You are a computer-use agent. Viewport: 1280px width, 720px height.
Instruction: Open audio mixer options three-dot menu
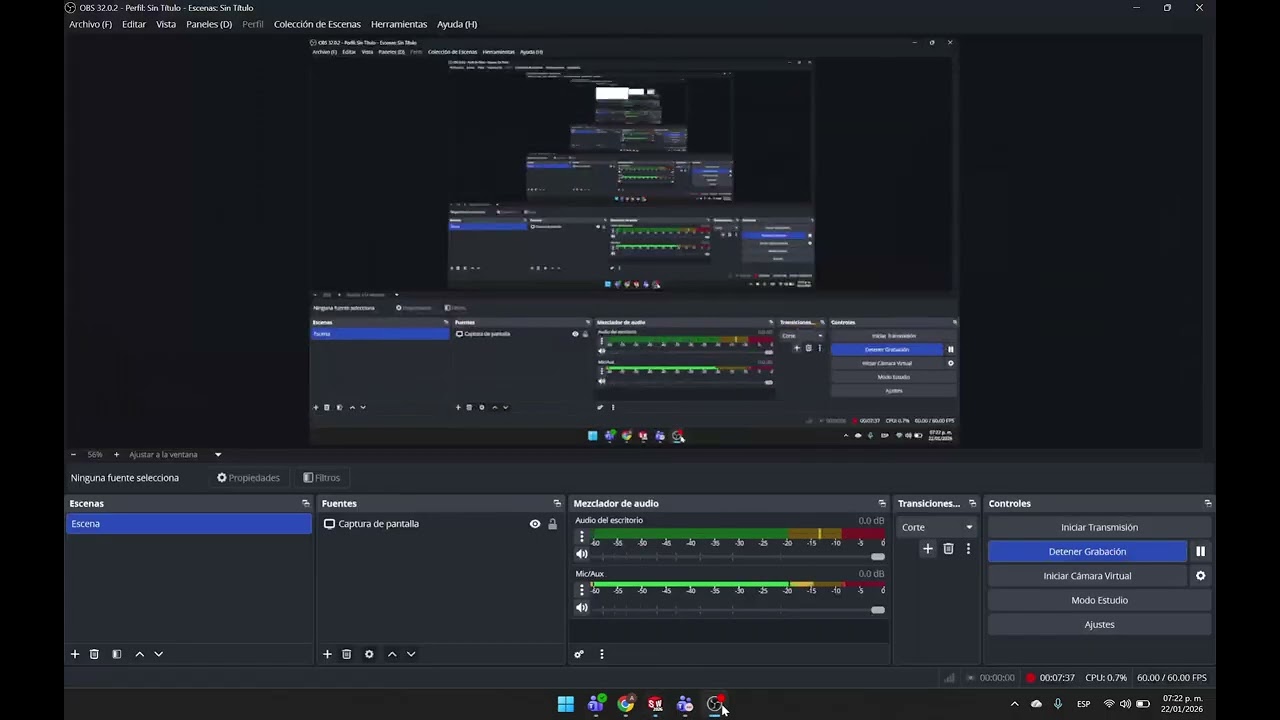click(601, 654)
